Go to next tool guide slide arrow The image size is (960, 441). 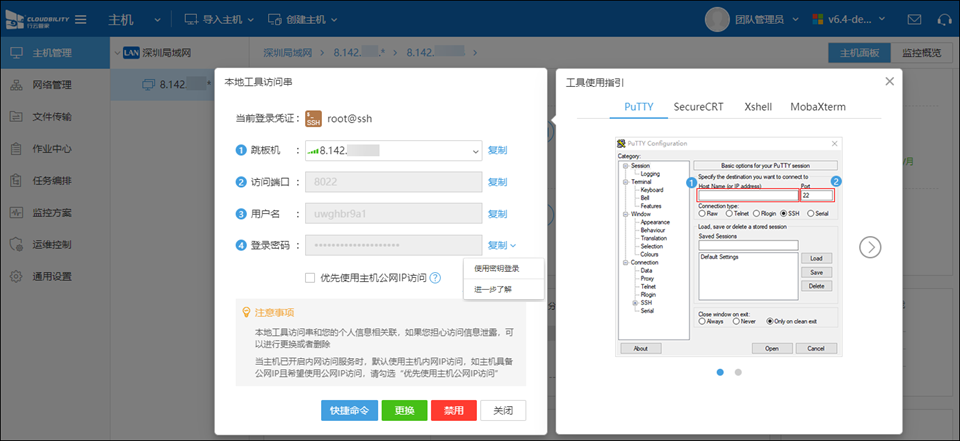[872, 246]
